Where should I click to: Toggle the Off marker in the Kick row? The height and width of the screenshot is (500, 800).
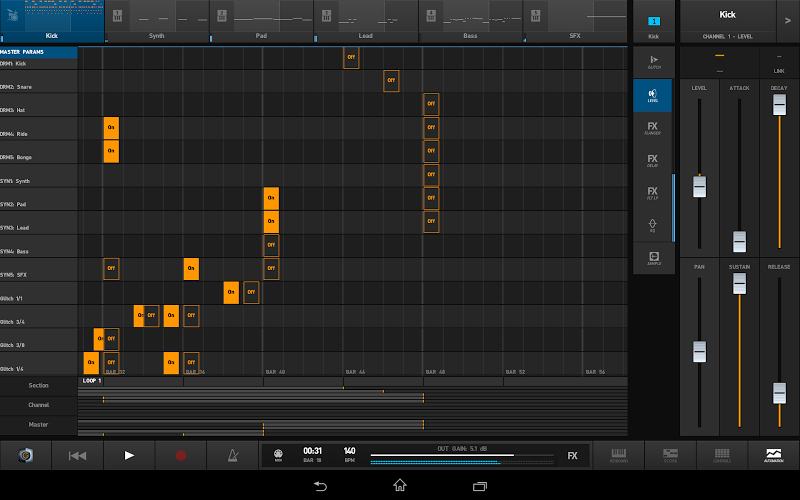(351, 57)
